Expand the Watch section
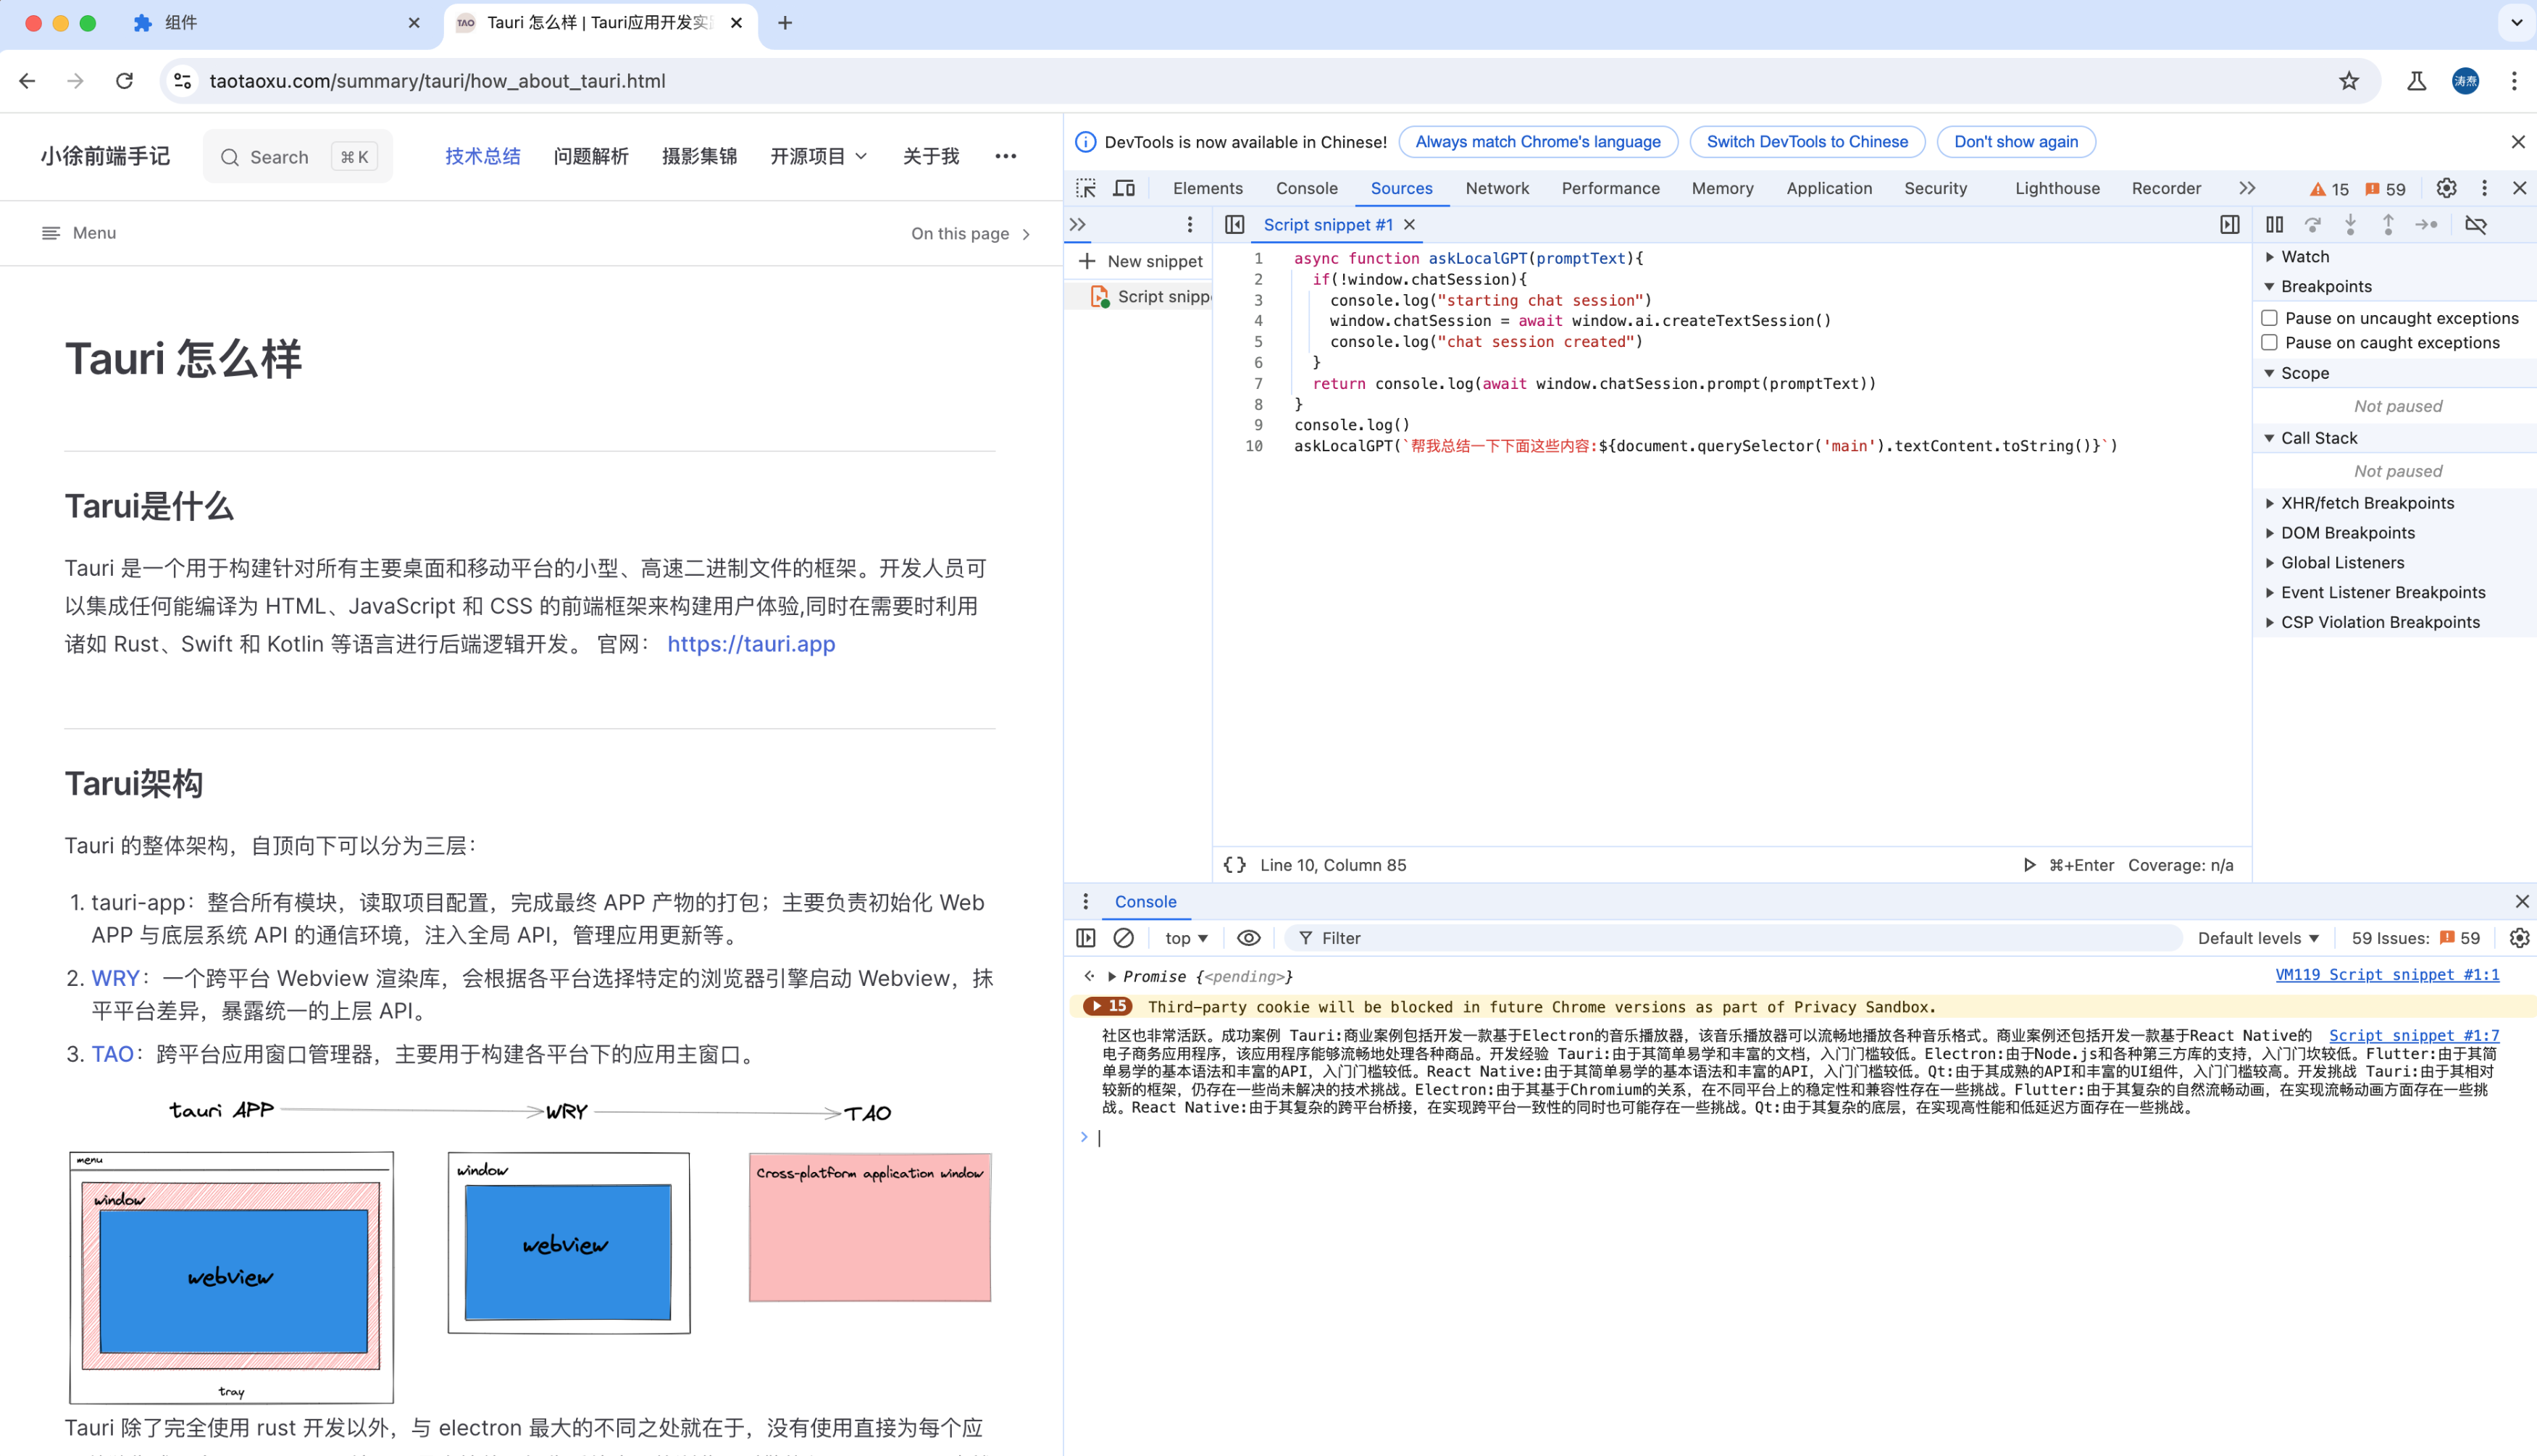The image size is (2537, 1456). 2270,257
